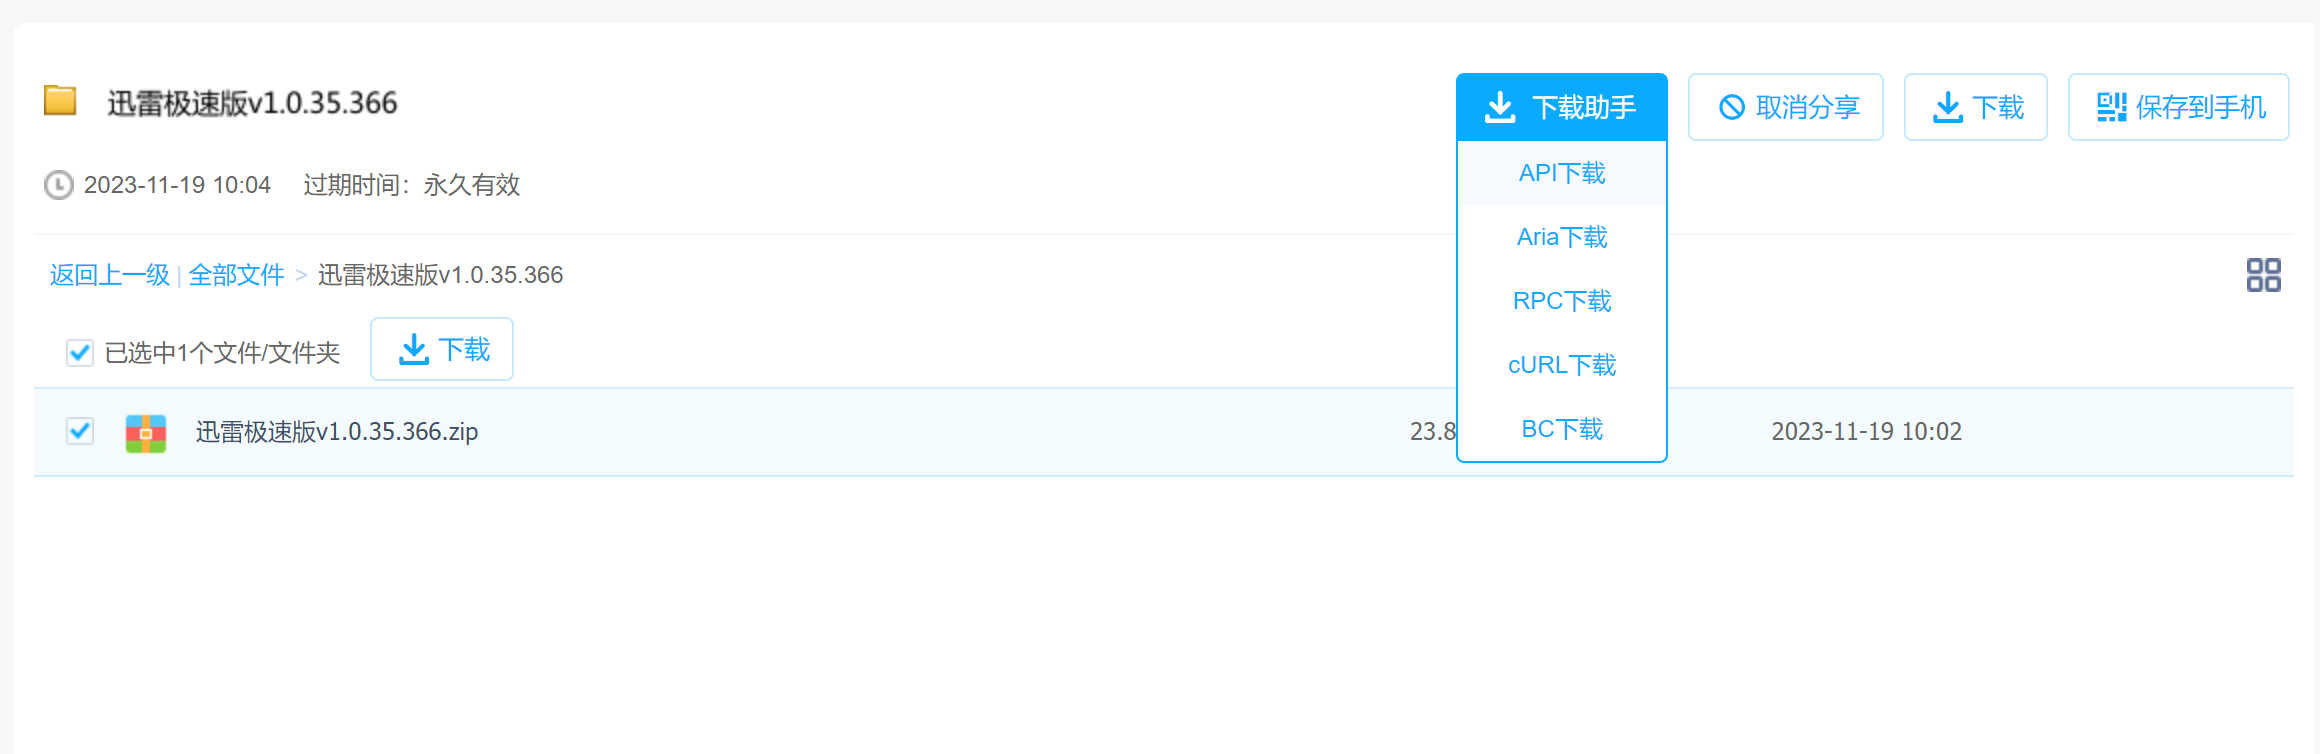Open the 下载助手 dropdown button
The image size is (2320, 754).
(1561, 107)
